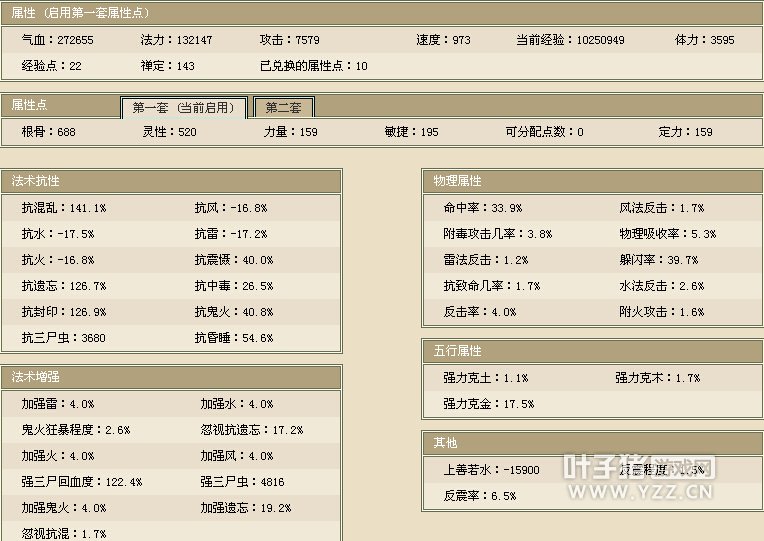Click the 命中率 33.9% entry
Image resolution: width=764 pixels, height=541 pixels.
(483, 208)
